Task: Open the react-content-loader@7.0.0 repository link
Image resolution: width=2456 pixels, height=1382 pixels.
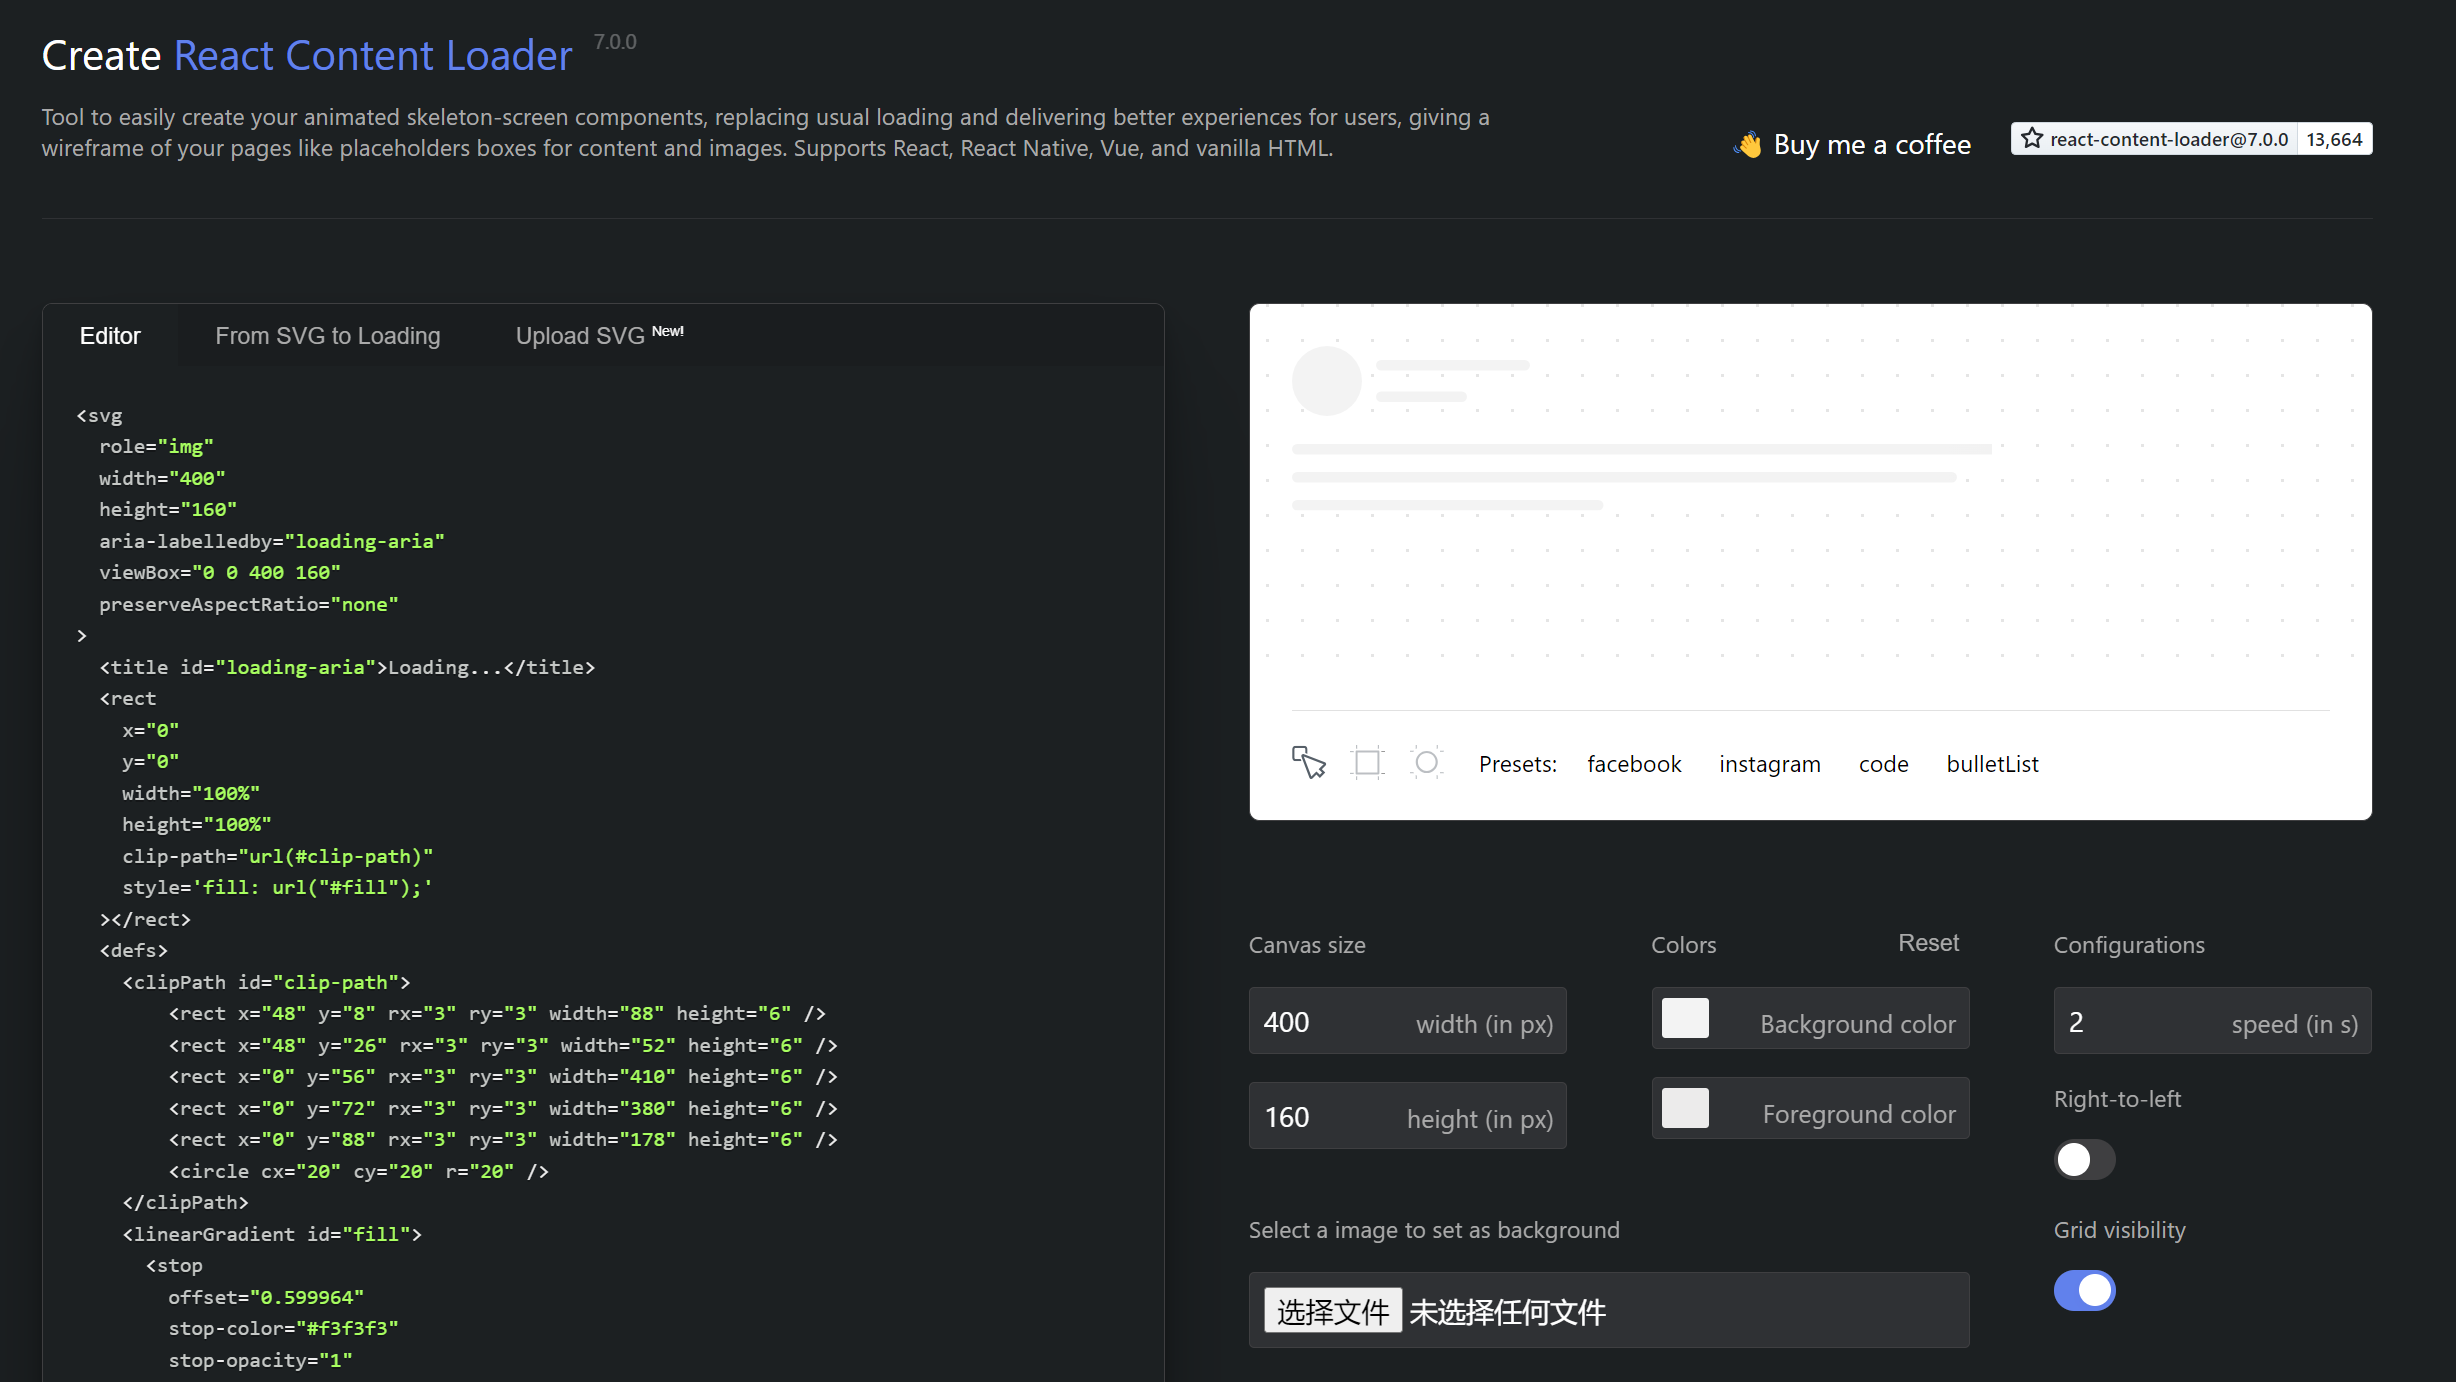Action: coord(2170,139)
